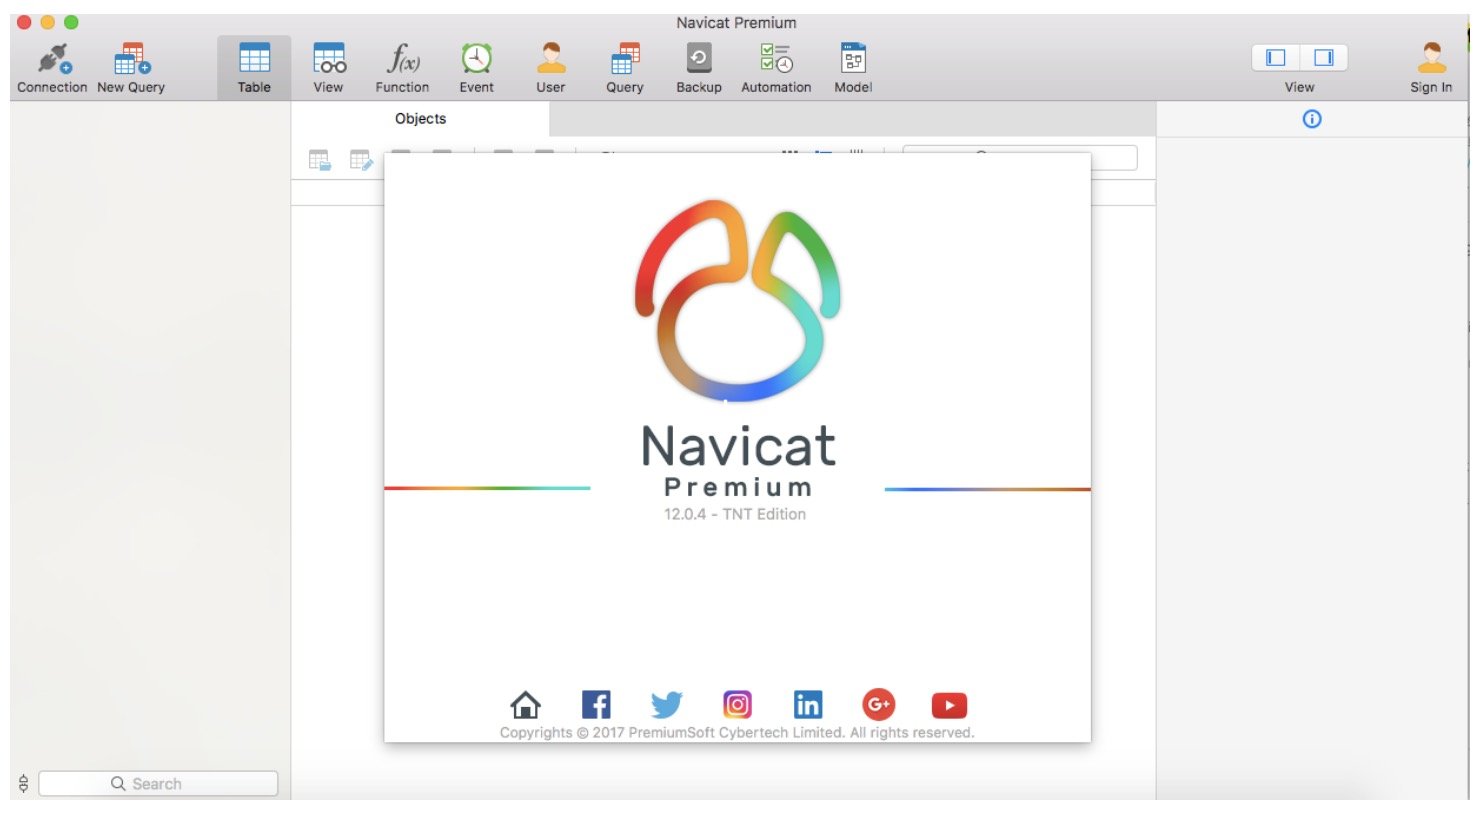This screenshot has width=1482, height=820.
Task: Click the copyright notice text
Action: (737, 732)
